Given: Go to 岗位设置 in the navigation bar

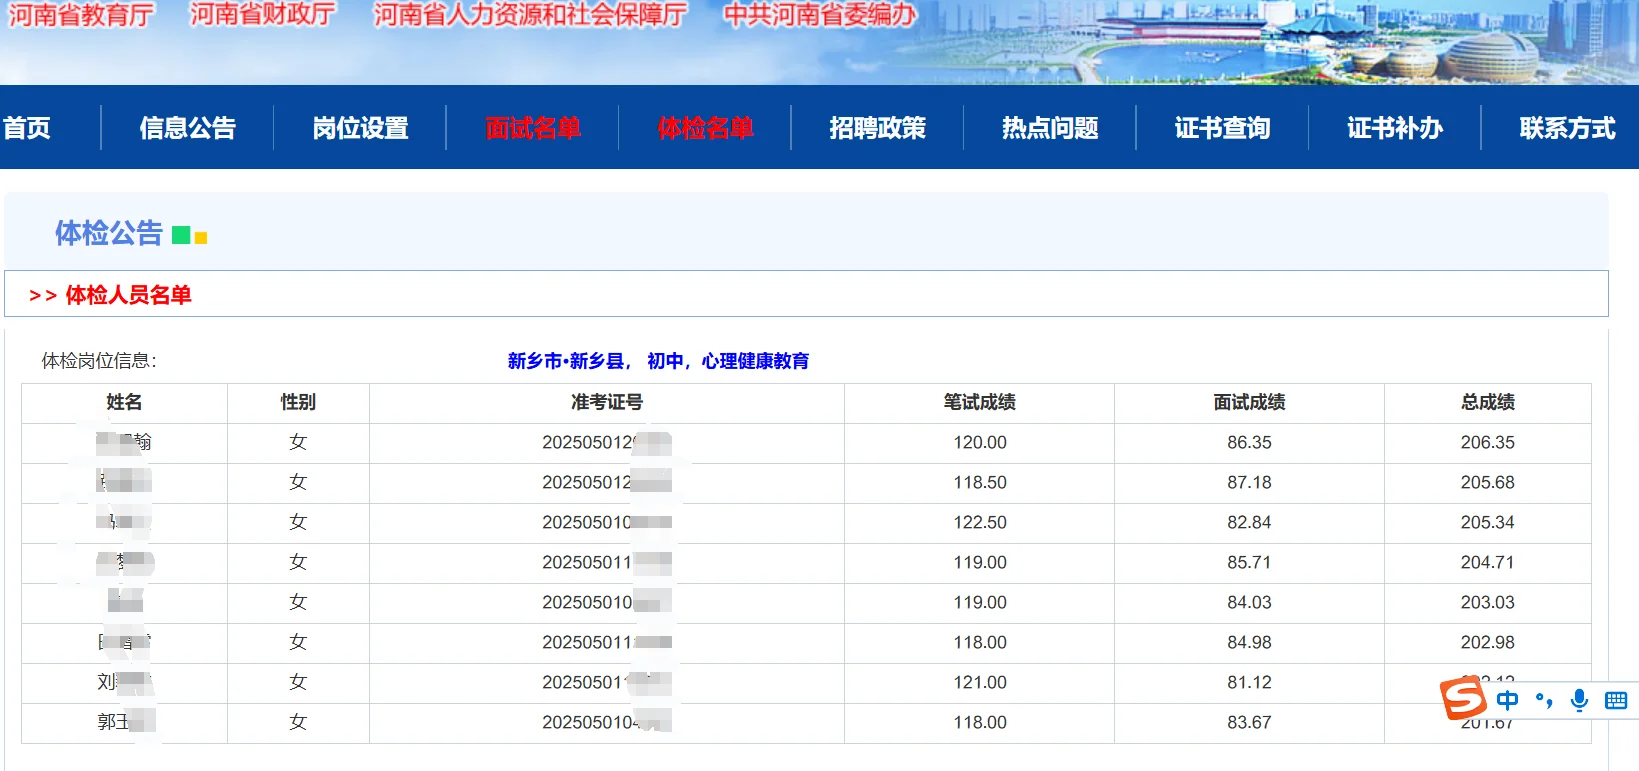Looking at the screenshot, I should (360, 128).
